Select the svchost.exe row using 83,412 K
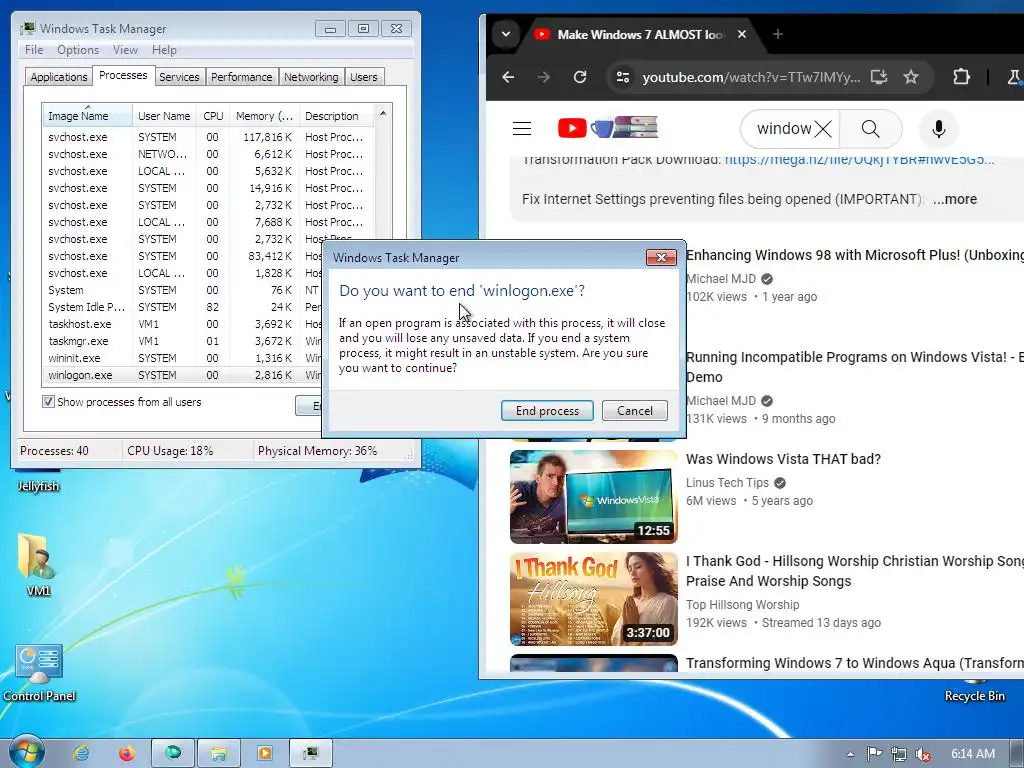Viewport: 1024px width, 768px height. tap(181, 256)
